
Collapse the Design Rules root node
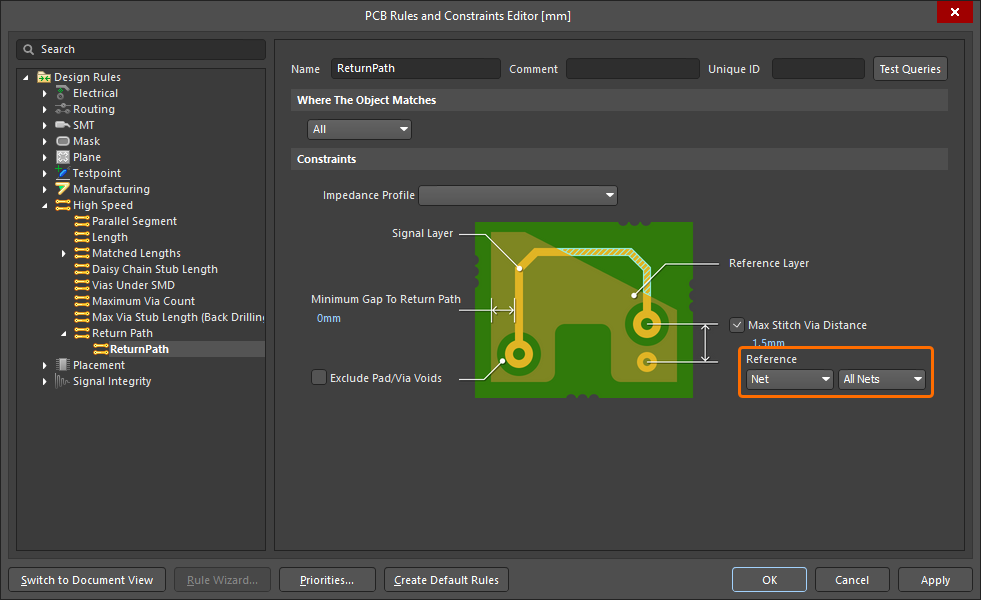point(26,78)
